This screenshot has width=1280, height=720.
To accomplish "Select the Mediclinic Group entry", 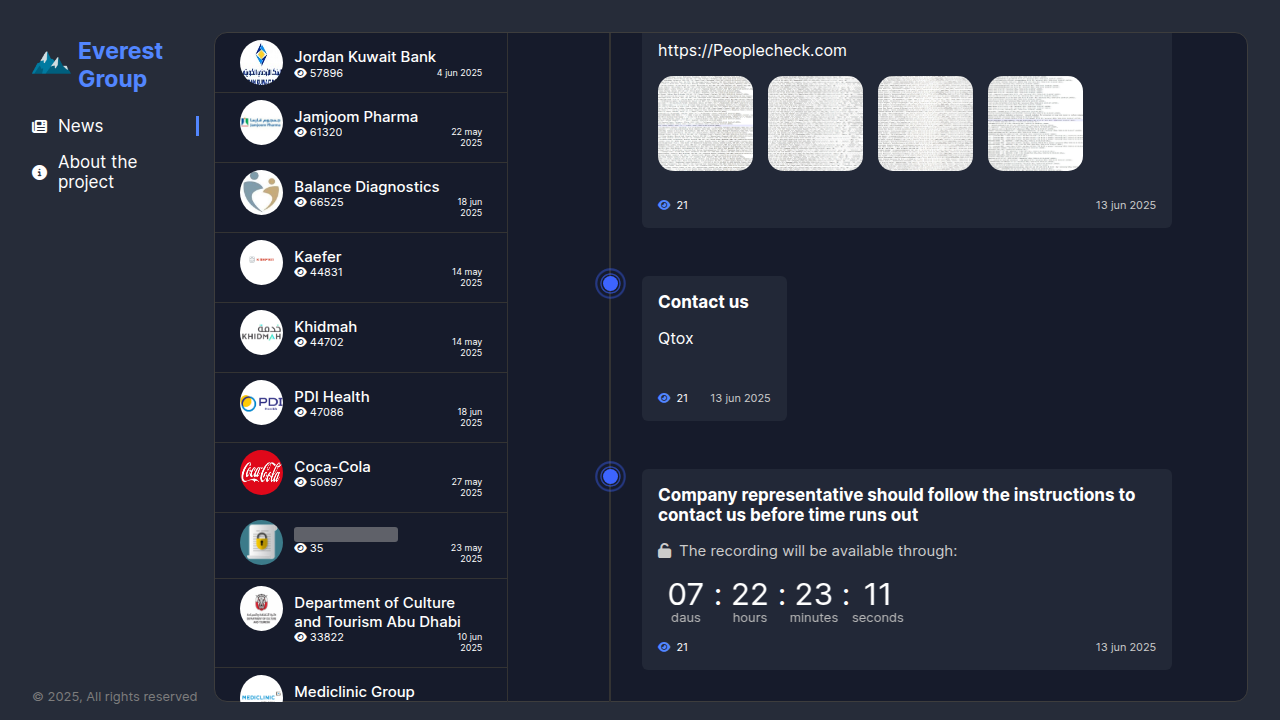I will [x=361, y=685].
